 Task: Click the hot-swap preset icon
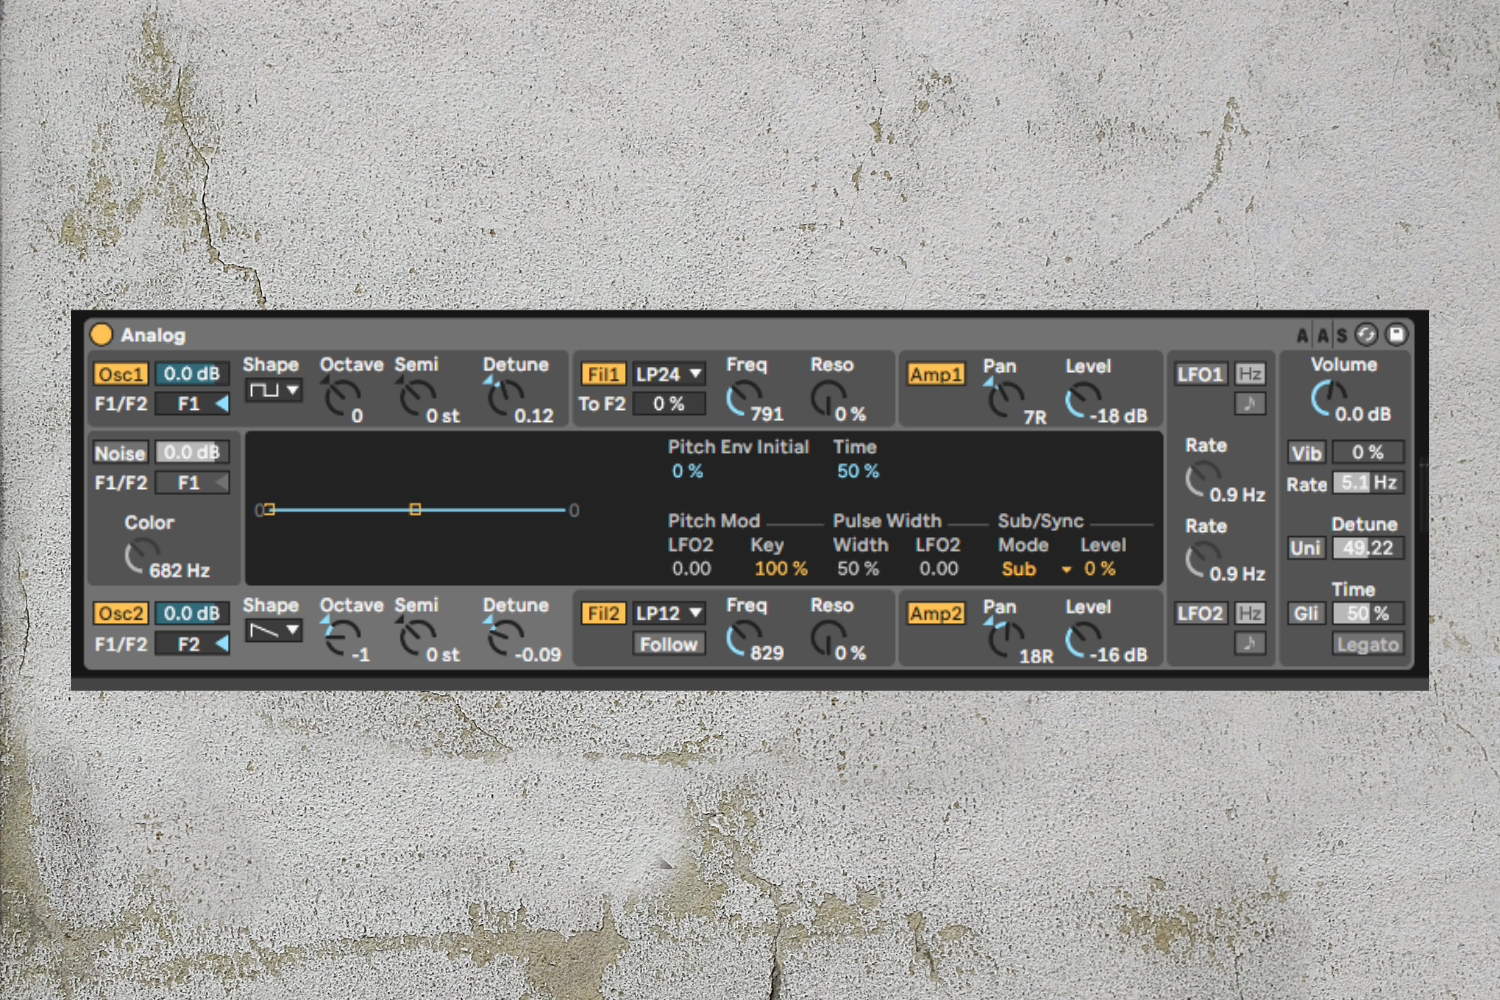coord(1366,334)
